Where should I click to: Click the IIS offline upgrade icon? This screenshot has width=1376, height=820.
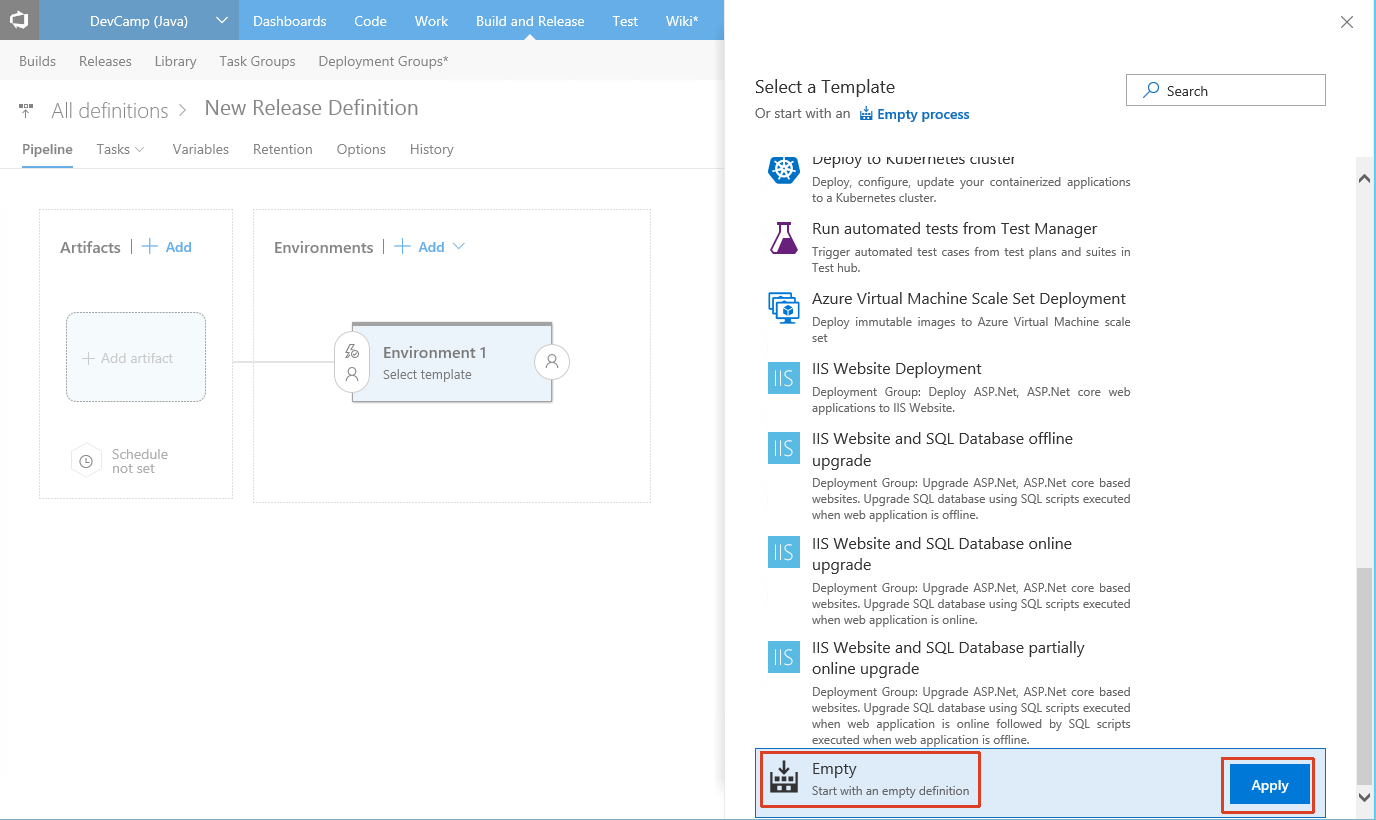pos(784,448)
